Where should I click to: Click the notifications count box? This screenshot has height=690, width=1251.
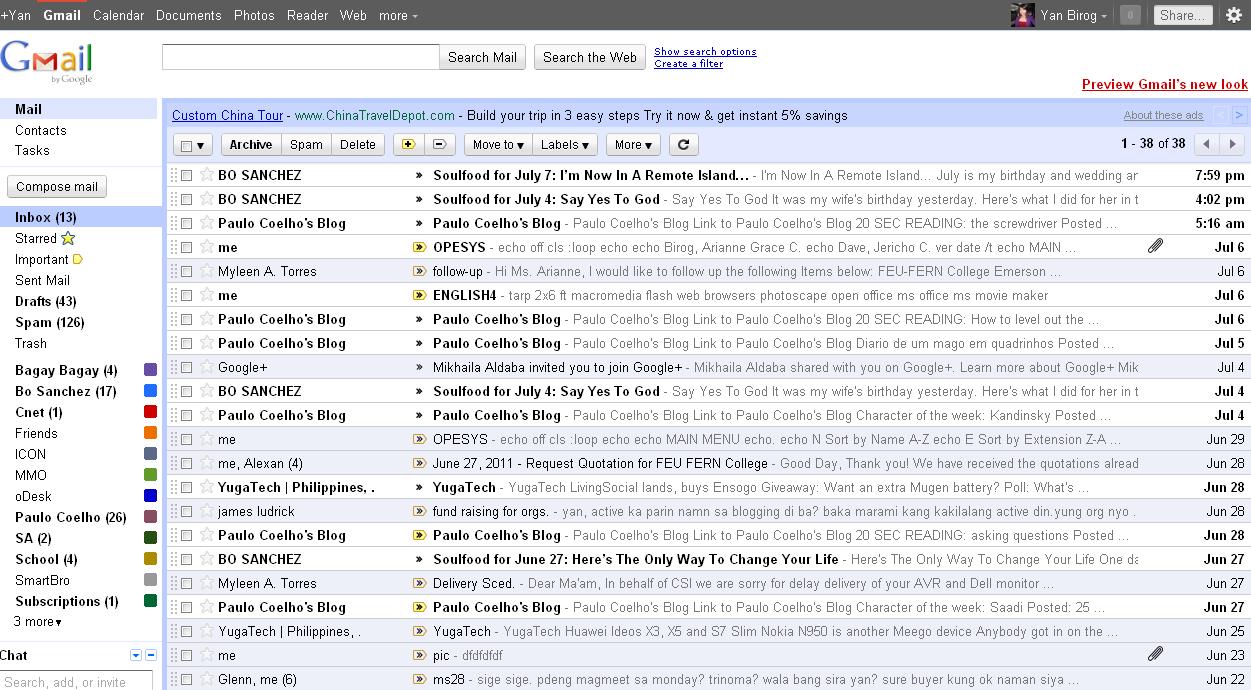1130,15
